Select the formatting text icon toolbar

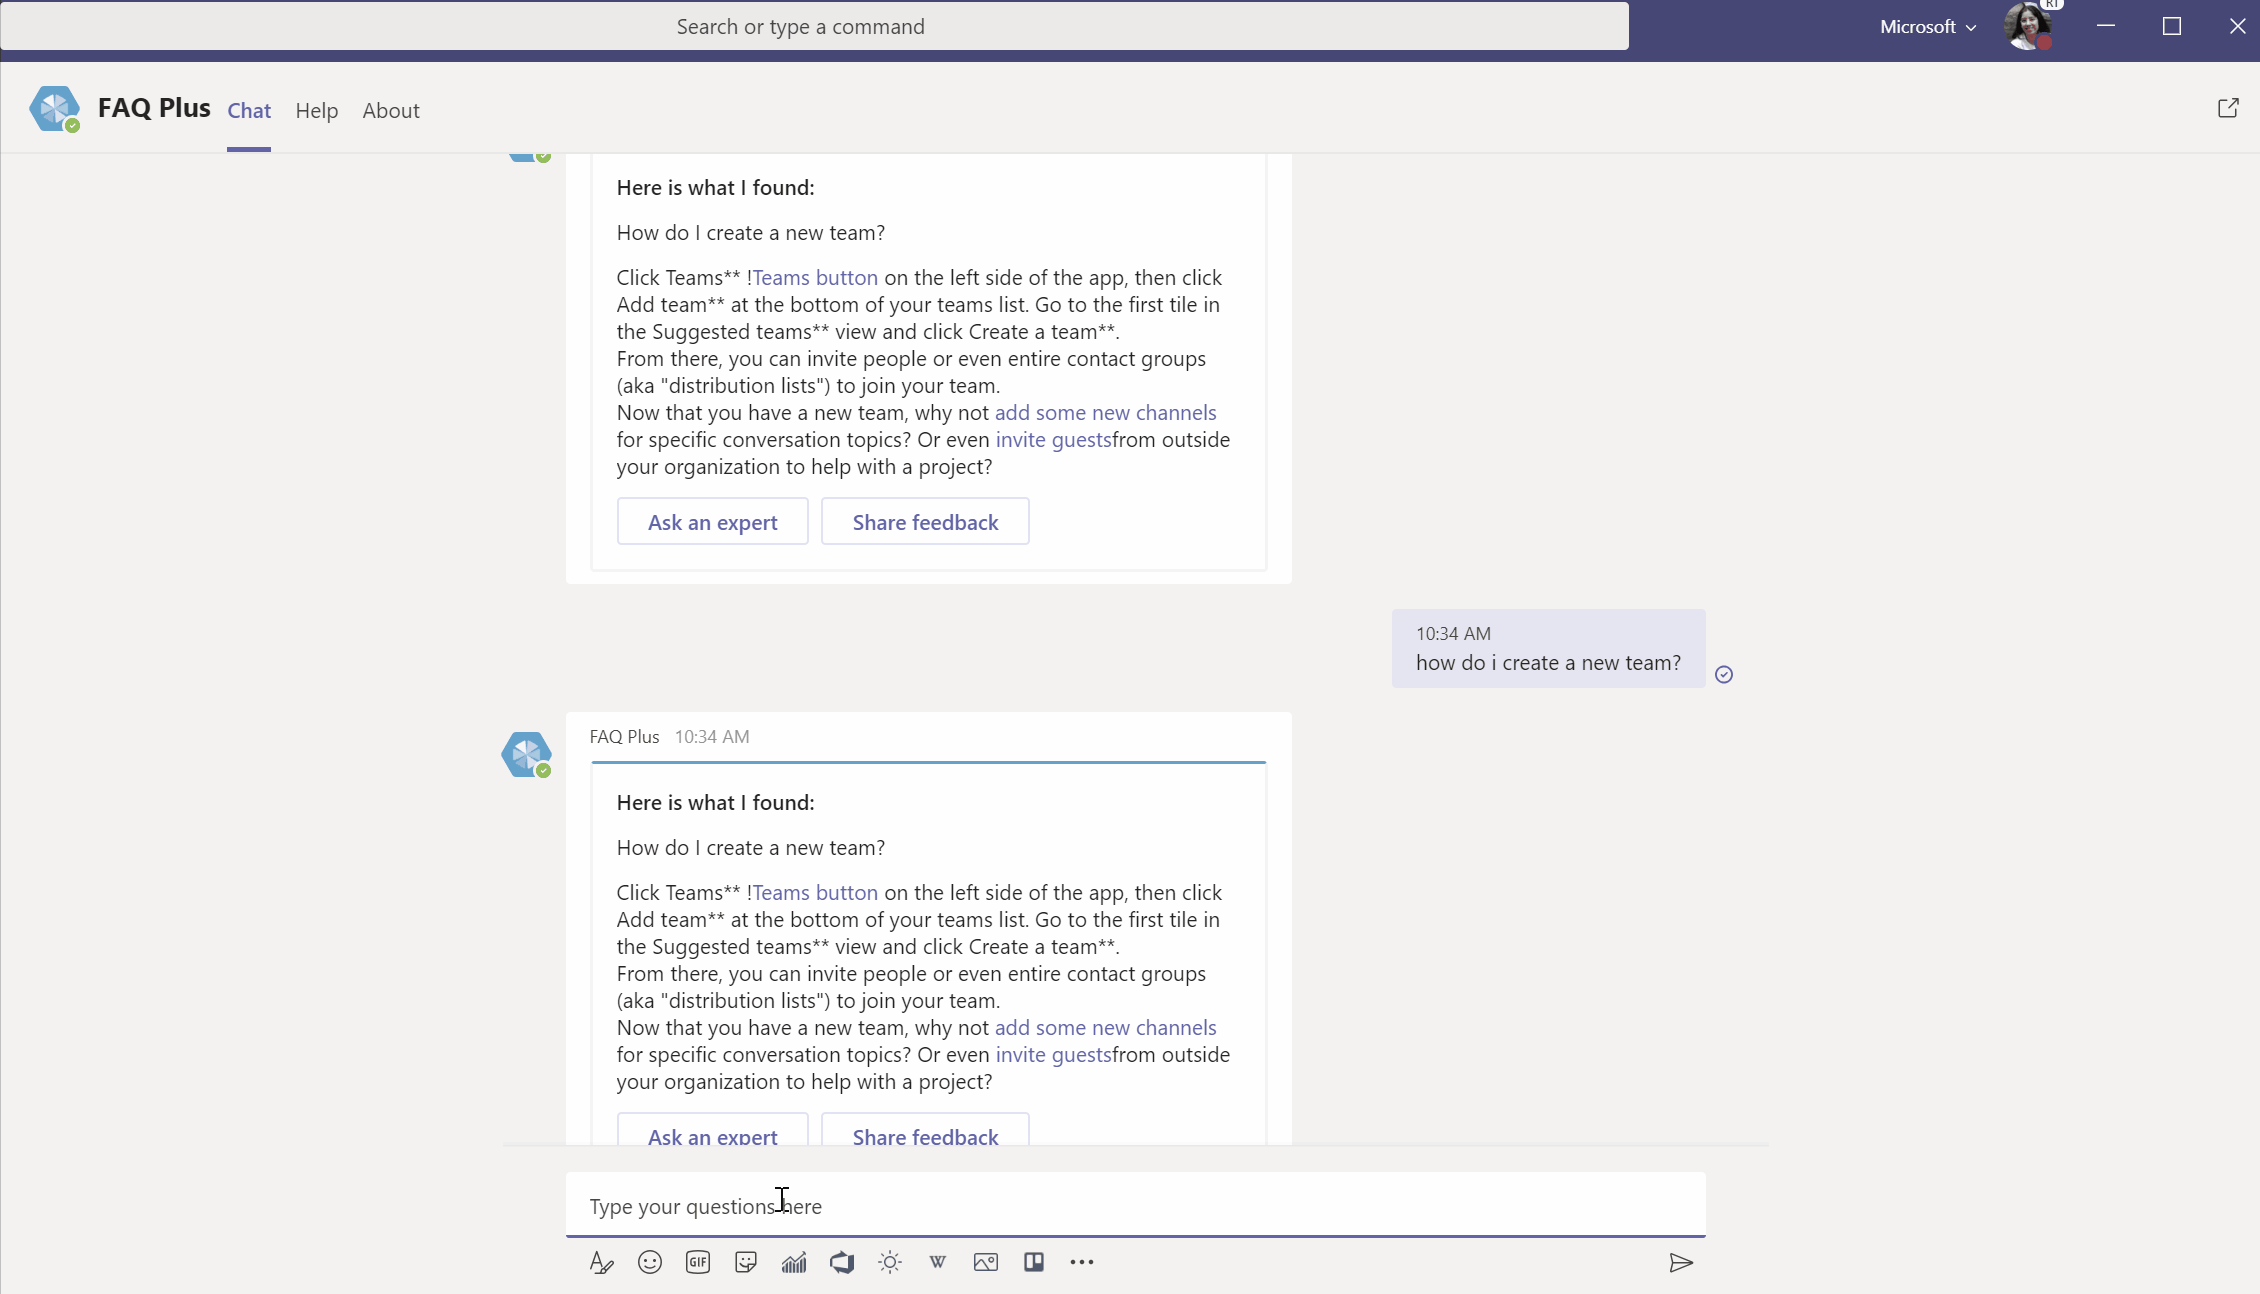[x=602, y=1261]
